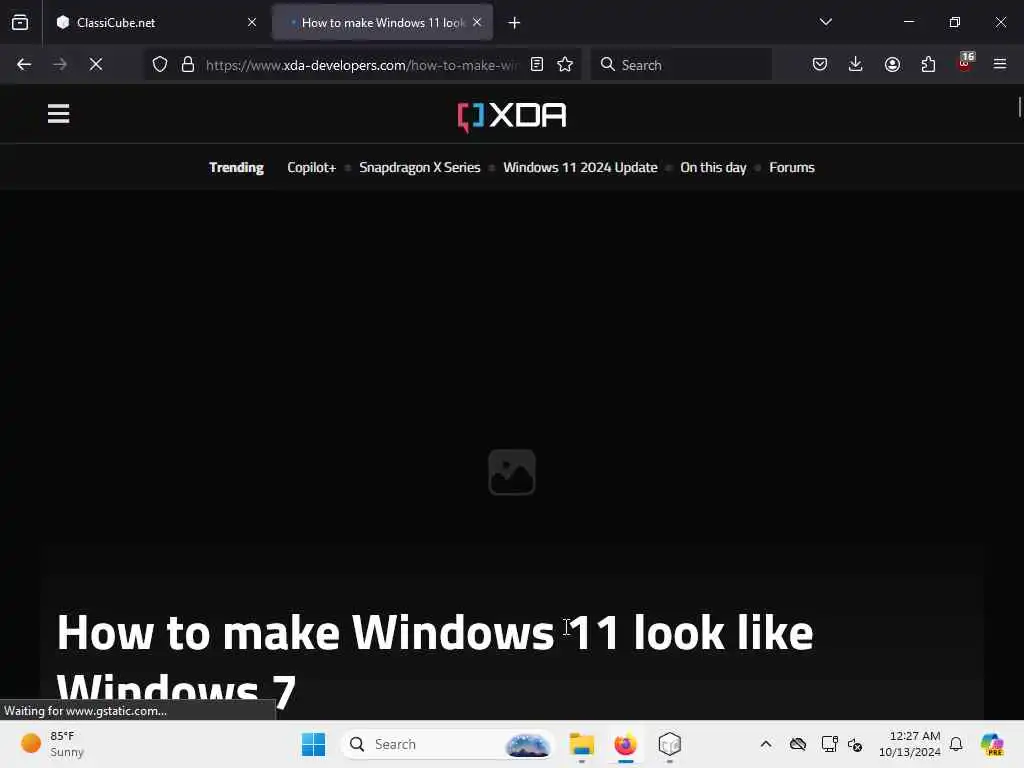The height and width of the screenshot is (768, 1024).
Task: Open the ClassiCube cube taskbar app
Action: point(670,744)
